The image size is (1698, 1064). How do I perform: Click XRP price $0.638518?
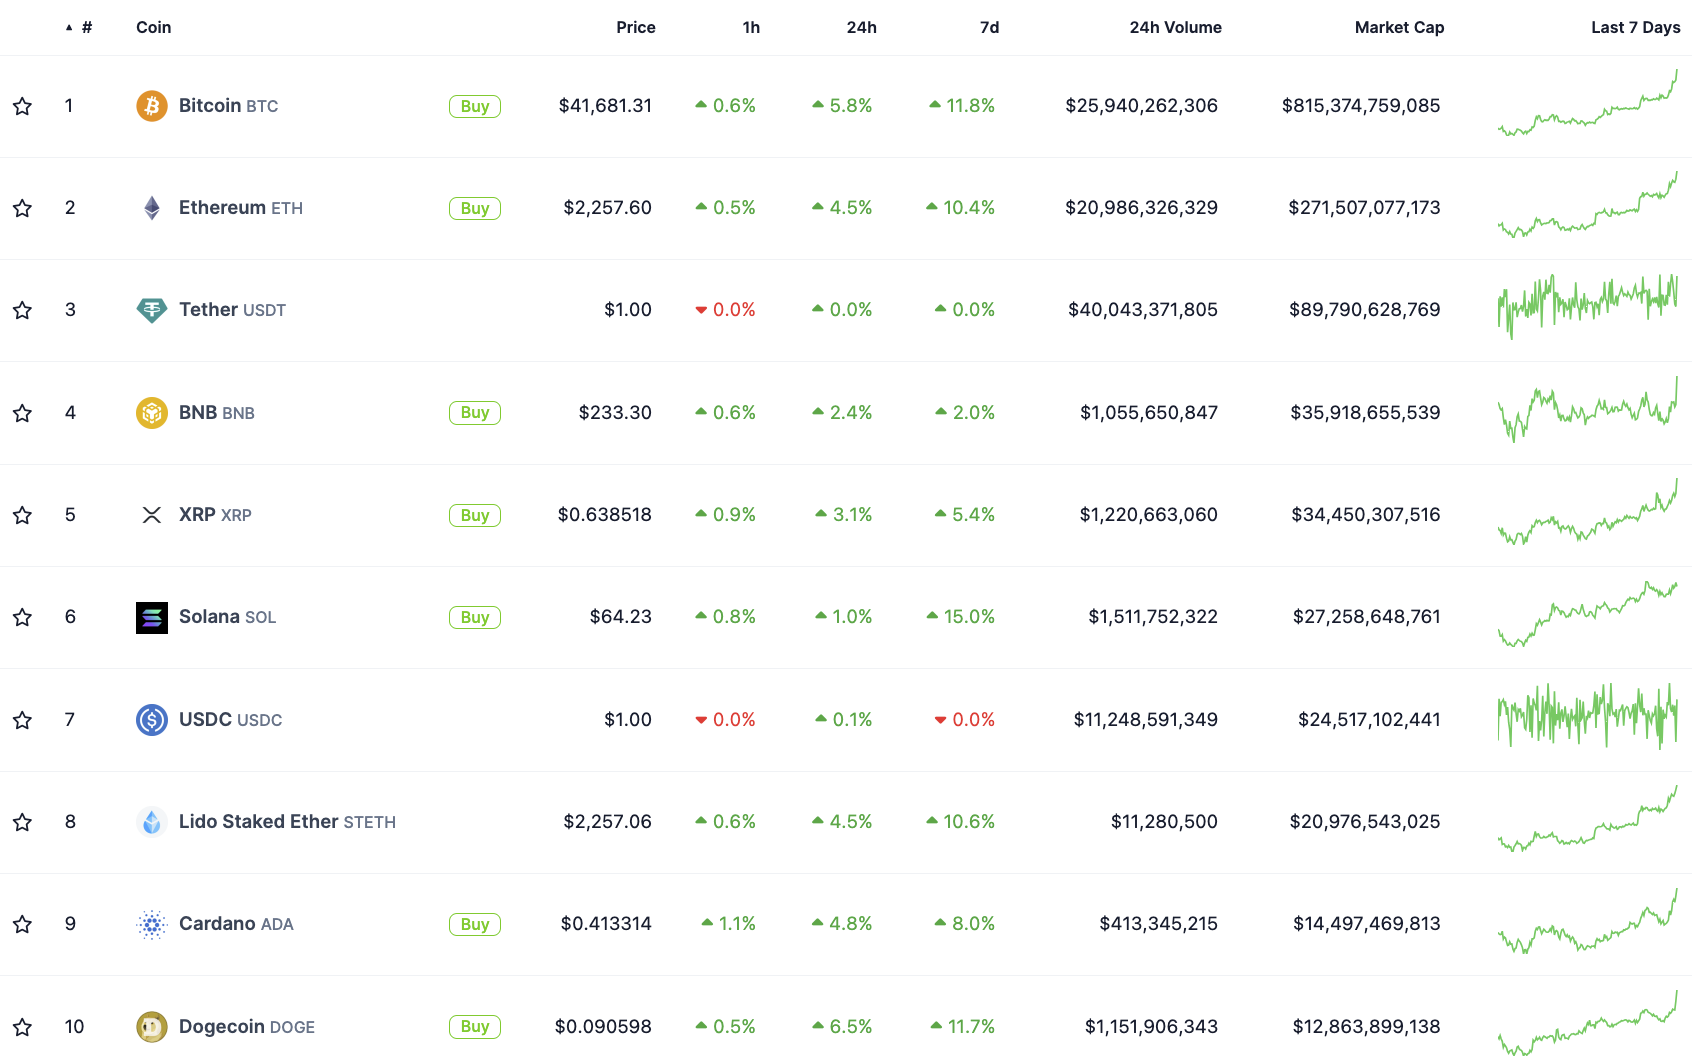(x=605, y=515)
